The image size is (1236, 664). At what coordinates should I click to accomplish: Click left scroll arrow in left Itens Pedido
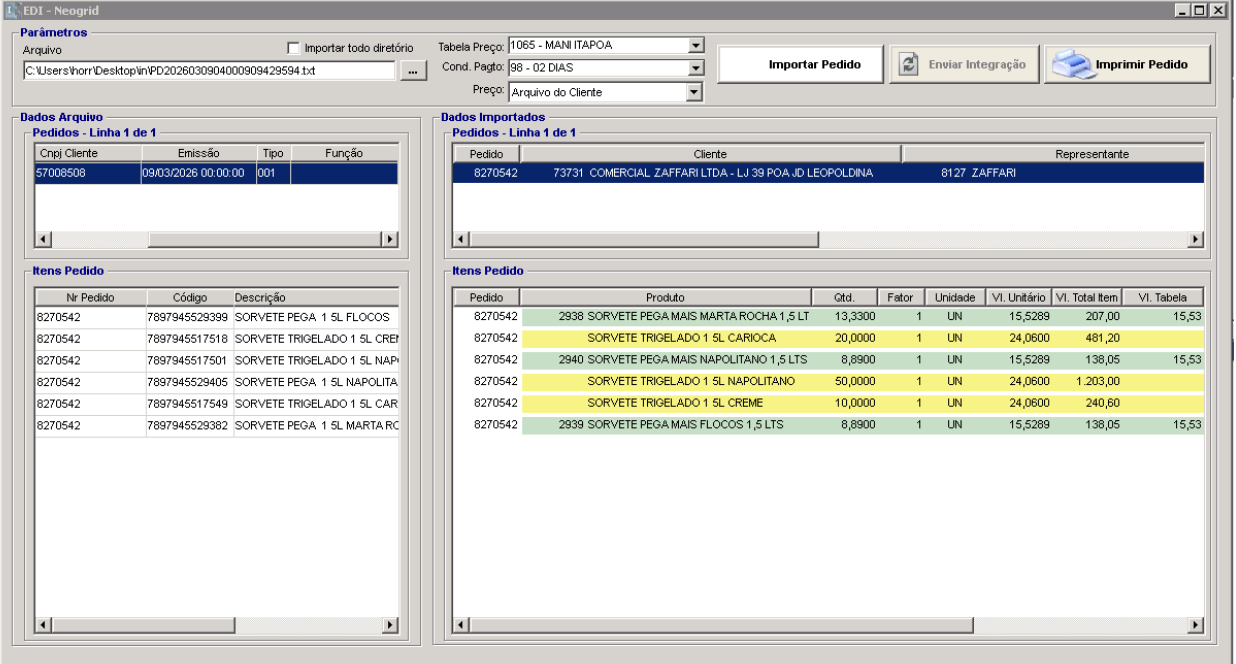(44, 625)
